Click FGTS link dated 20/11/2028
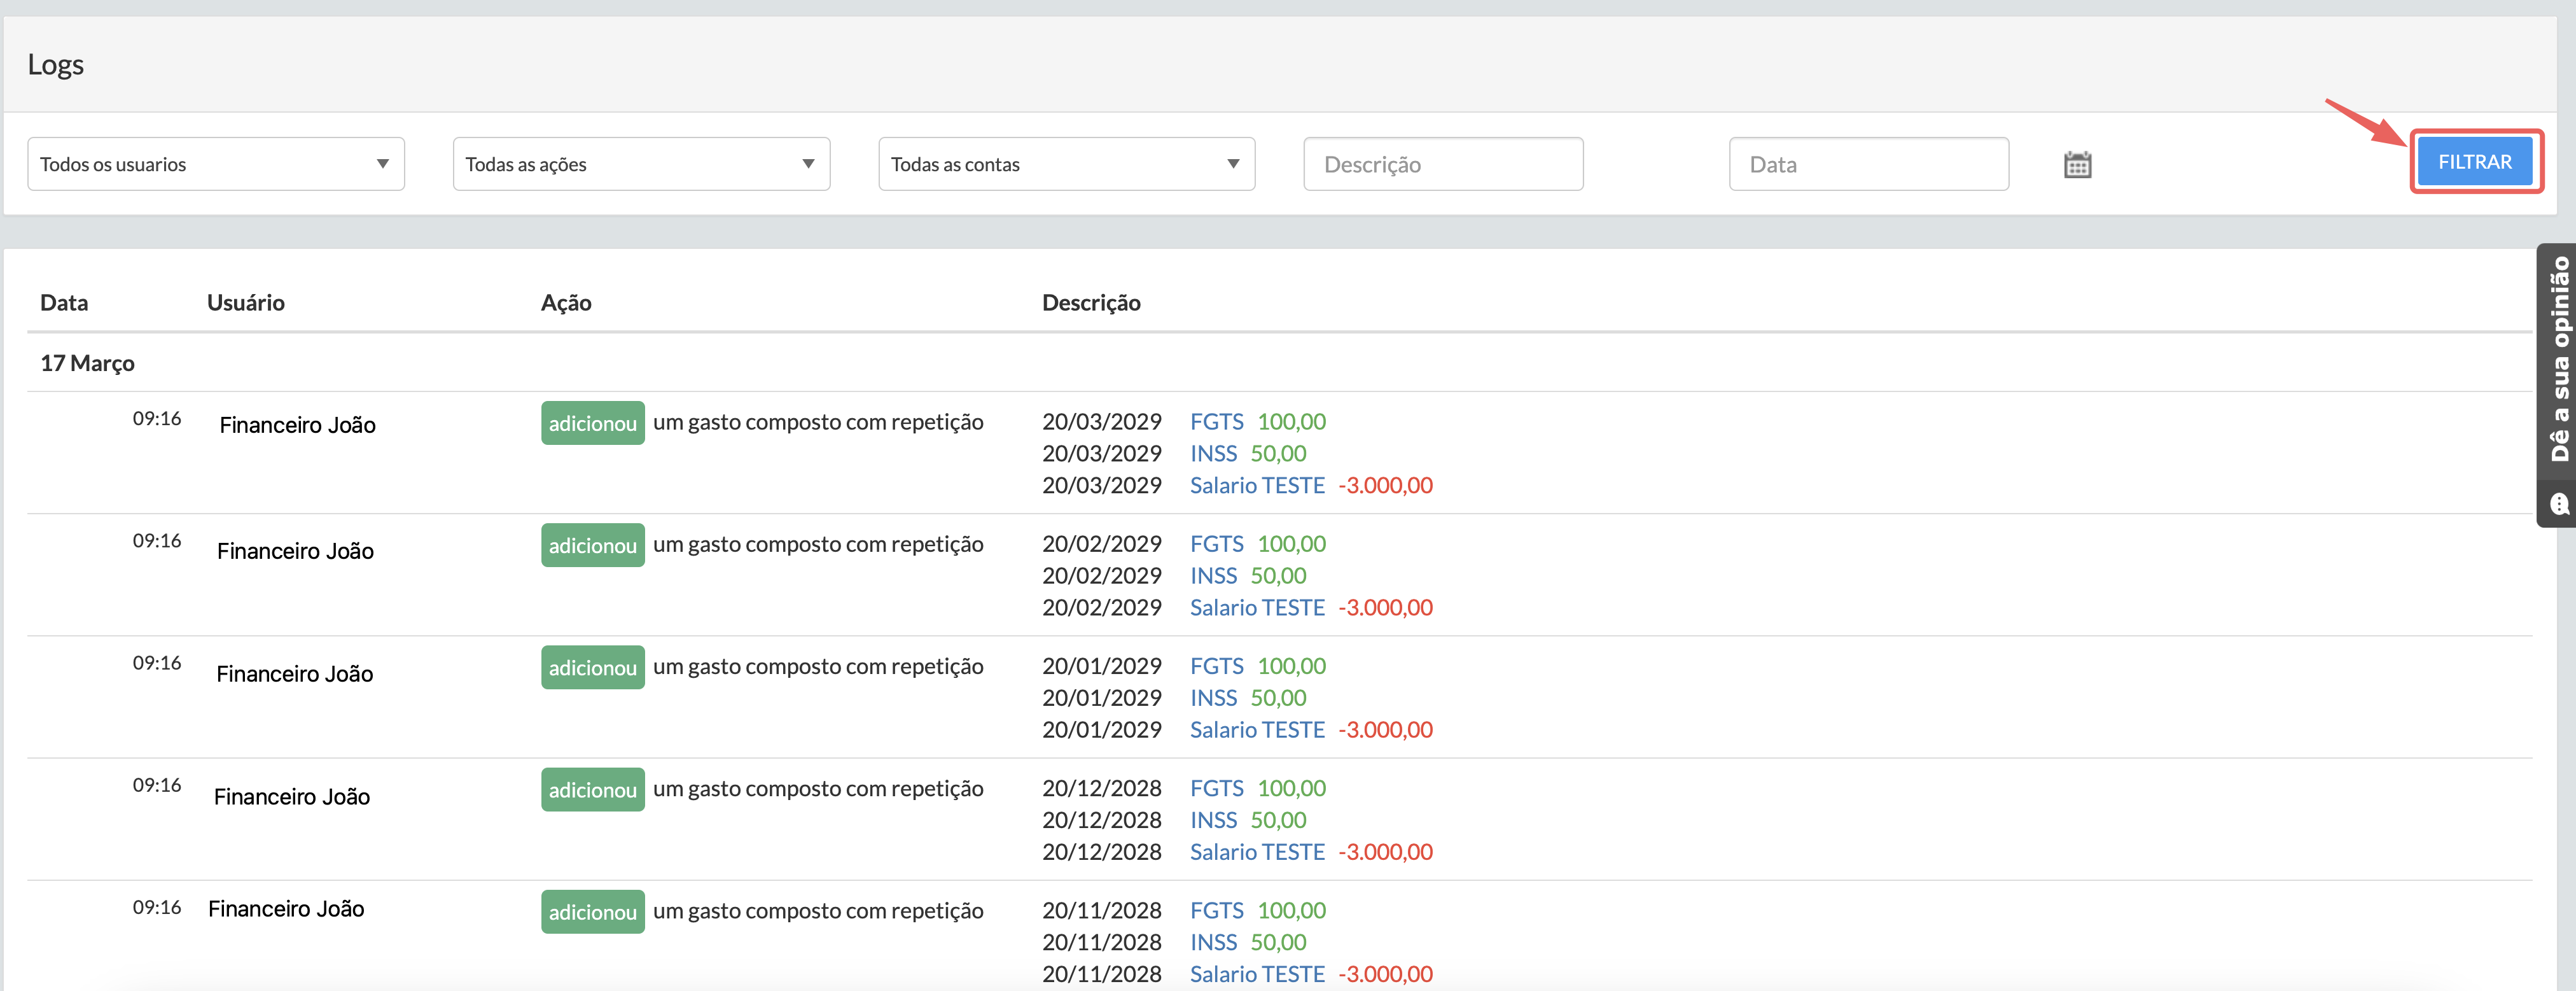Screen dimensions: 2576x991 (x=1216, y=910)
